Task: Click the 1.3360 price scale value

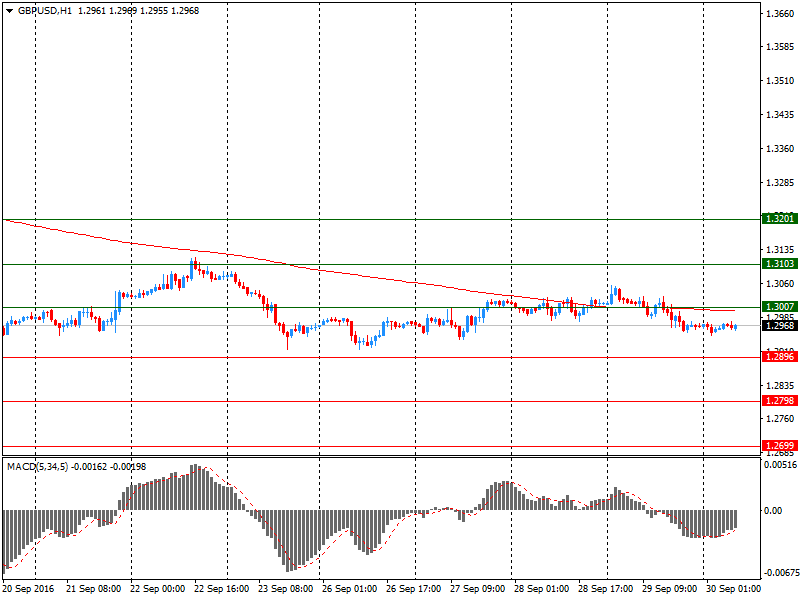Action: (780, 148)
